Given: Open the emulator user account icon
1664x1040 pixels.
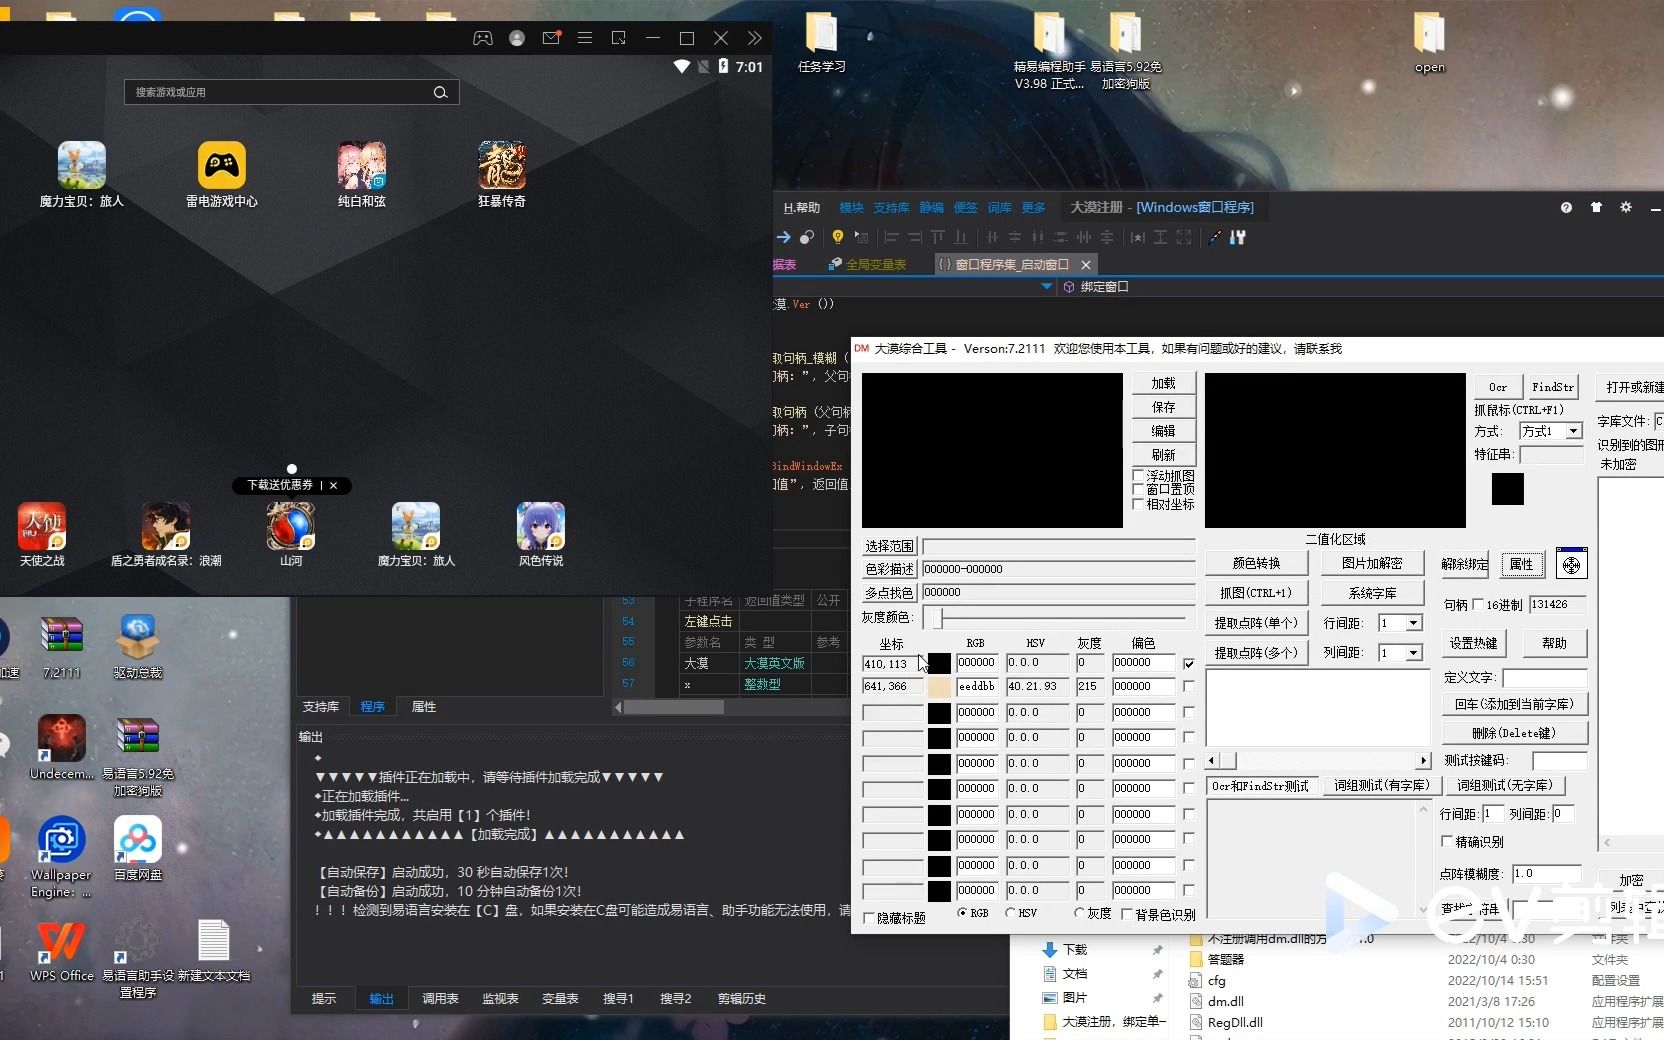Looking at the screenshot, I should click(x=517, y=38).
